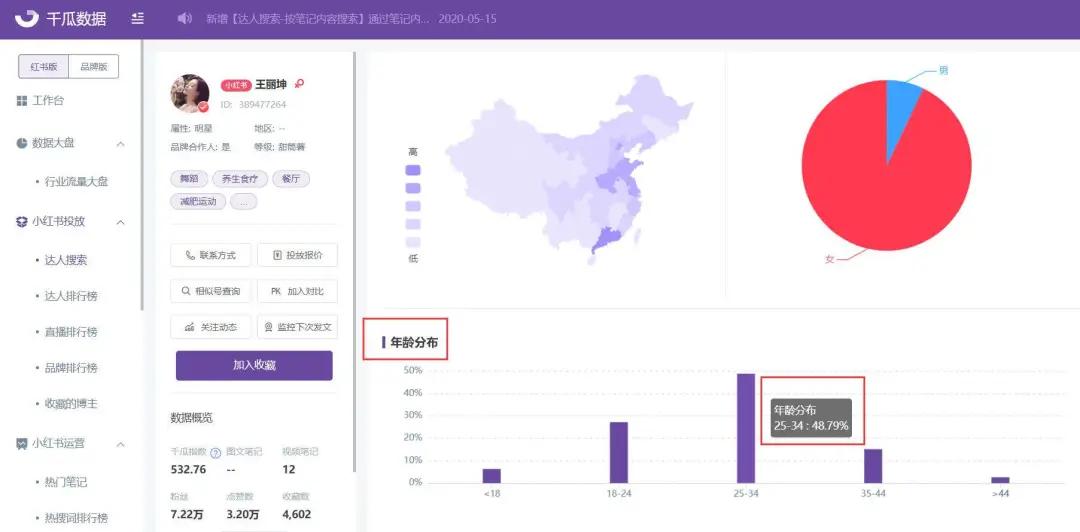Click the announcement speaker icon

pyautogui.click(x=184, y=19)
